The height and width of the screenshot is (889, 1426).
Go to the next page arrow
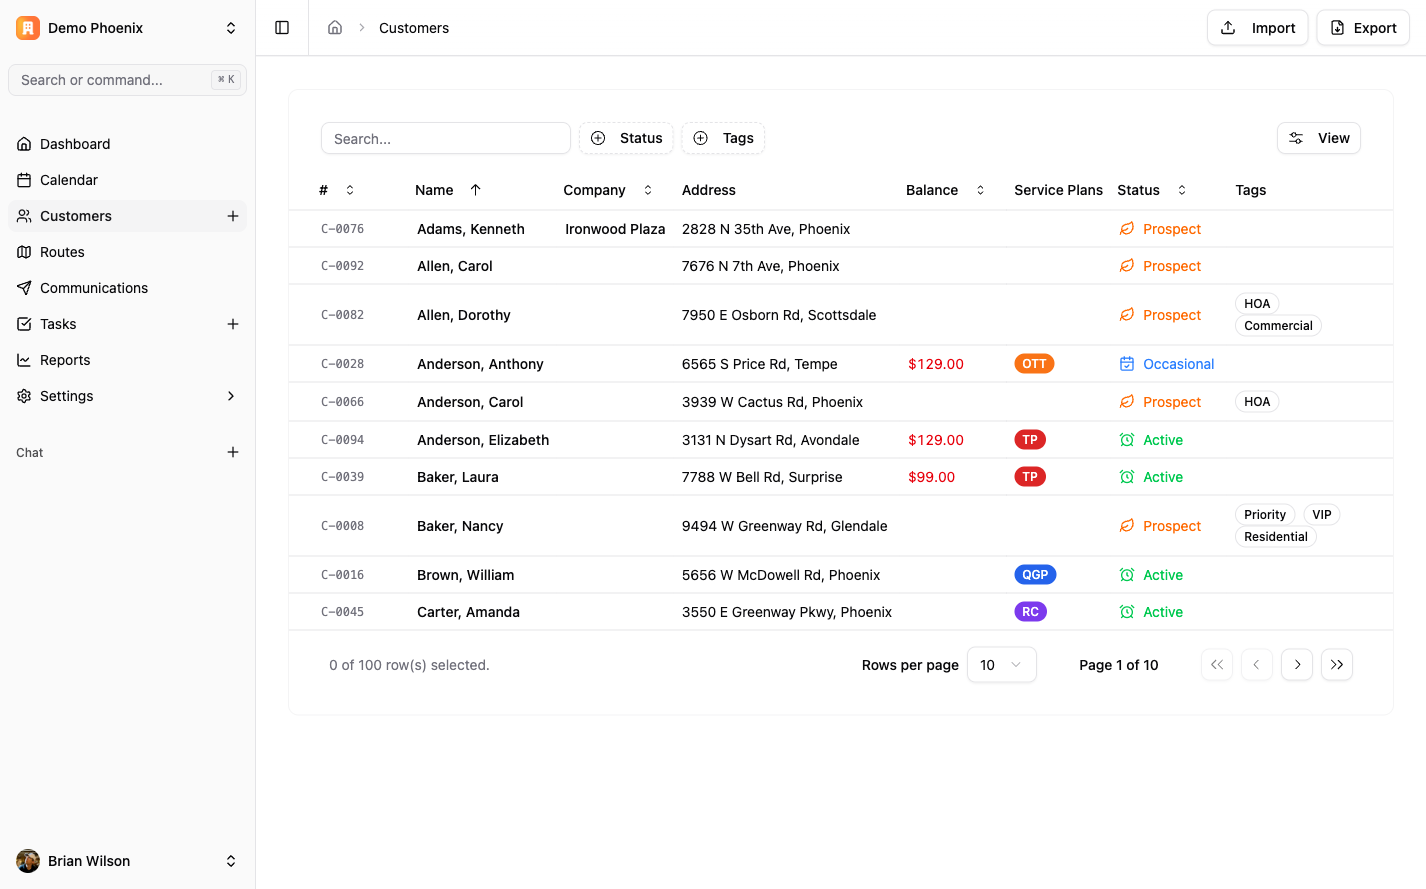1297,665
